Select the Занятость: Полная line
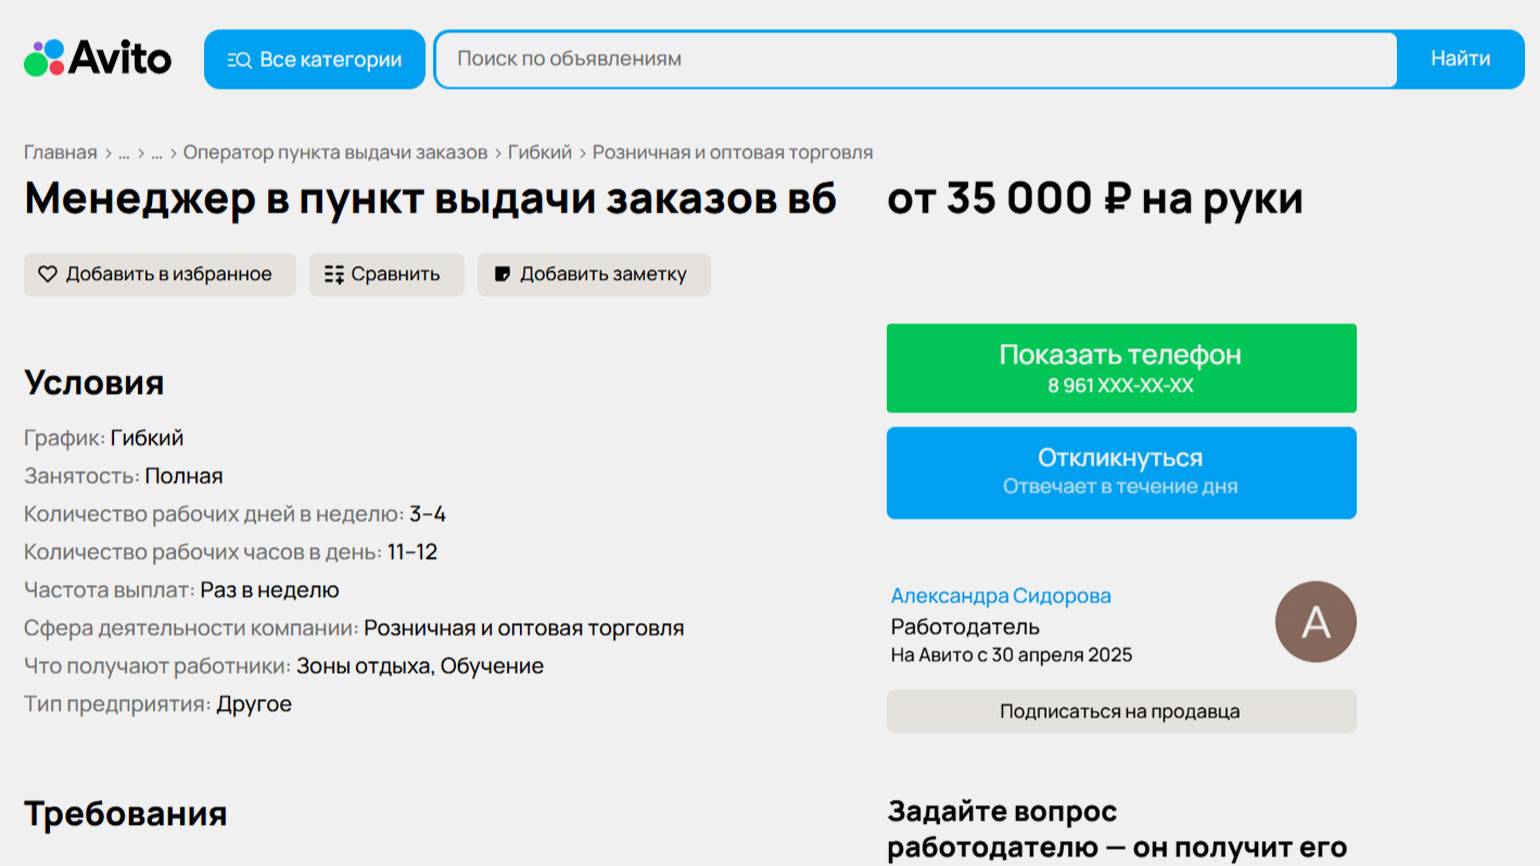Screen dimensions: 1540x866 pos(123,476)
